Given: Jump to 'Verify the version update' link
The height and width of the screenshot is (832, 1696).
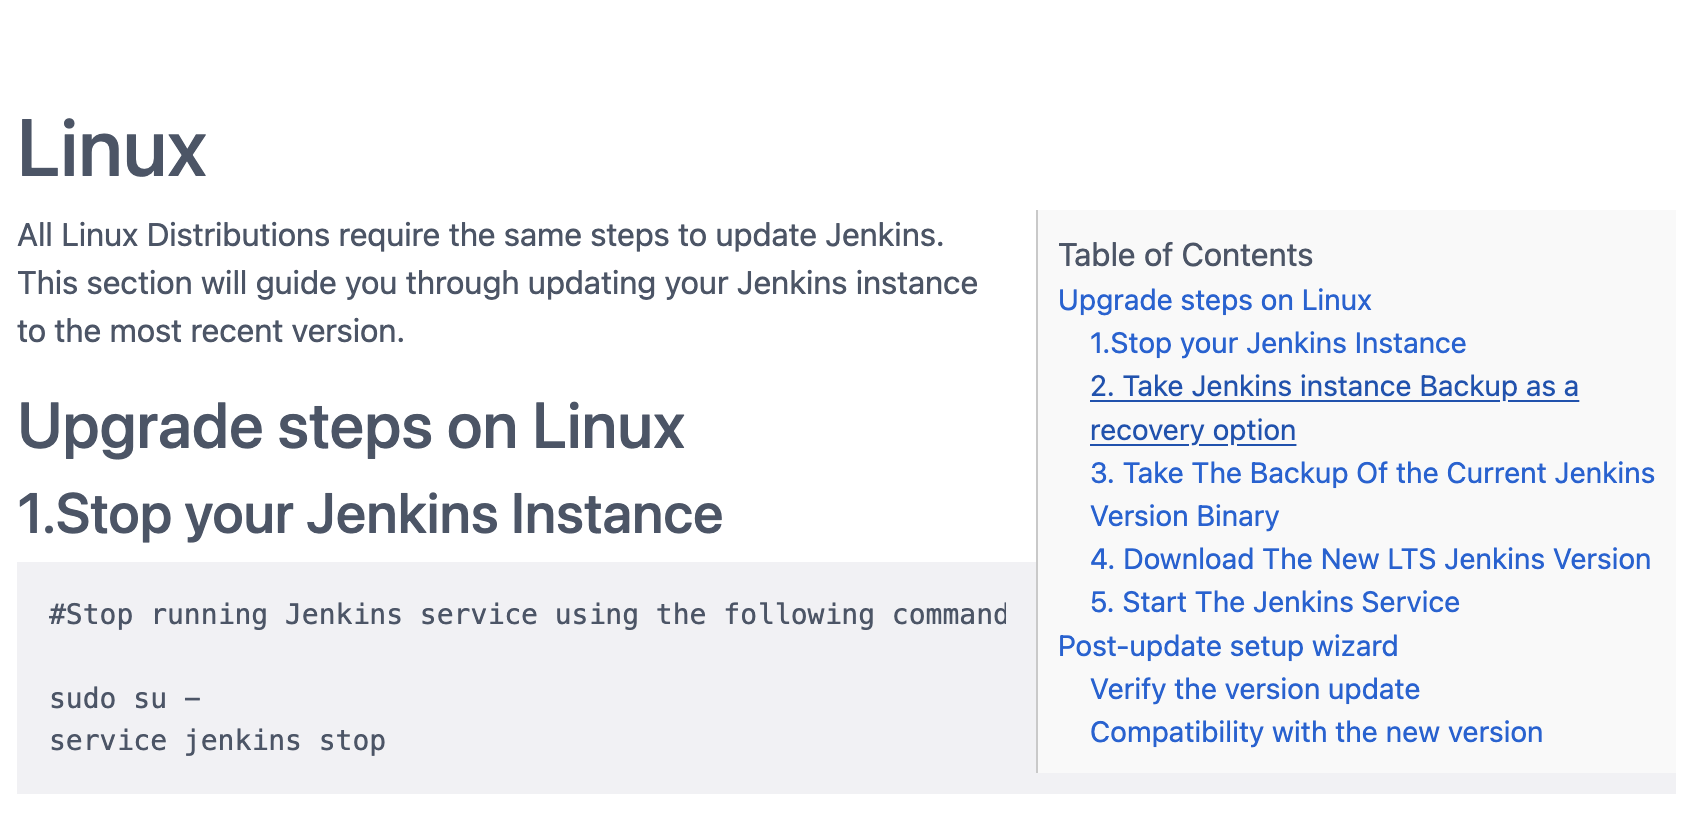Looking at the screenshot, I should click(1254, 689).
